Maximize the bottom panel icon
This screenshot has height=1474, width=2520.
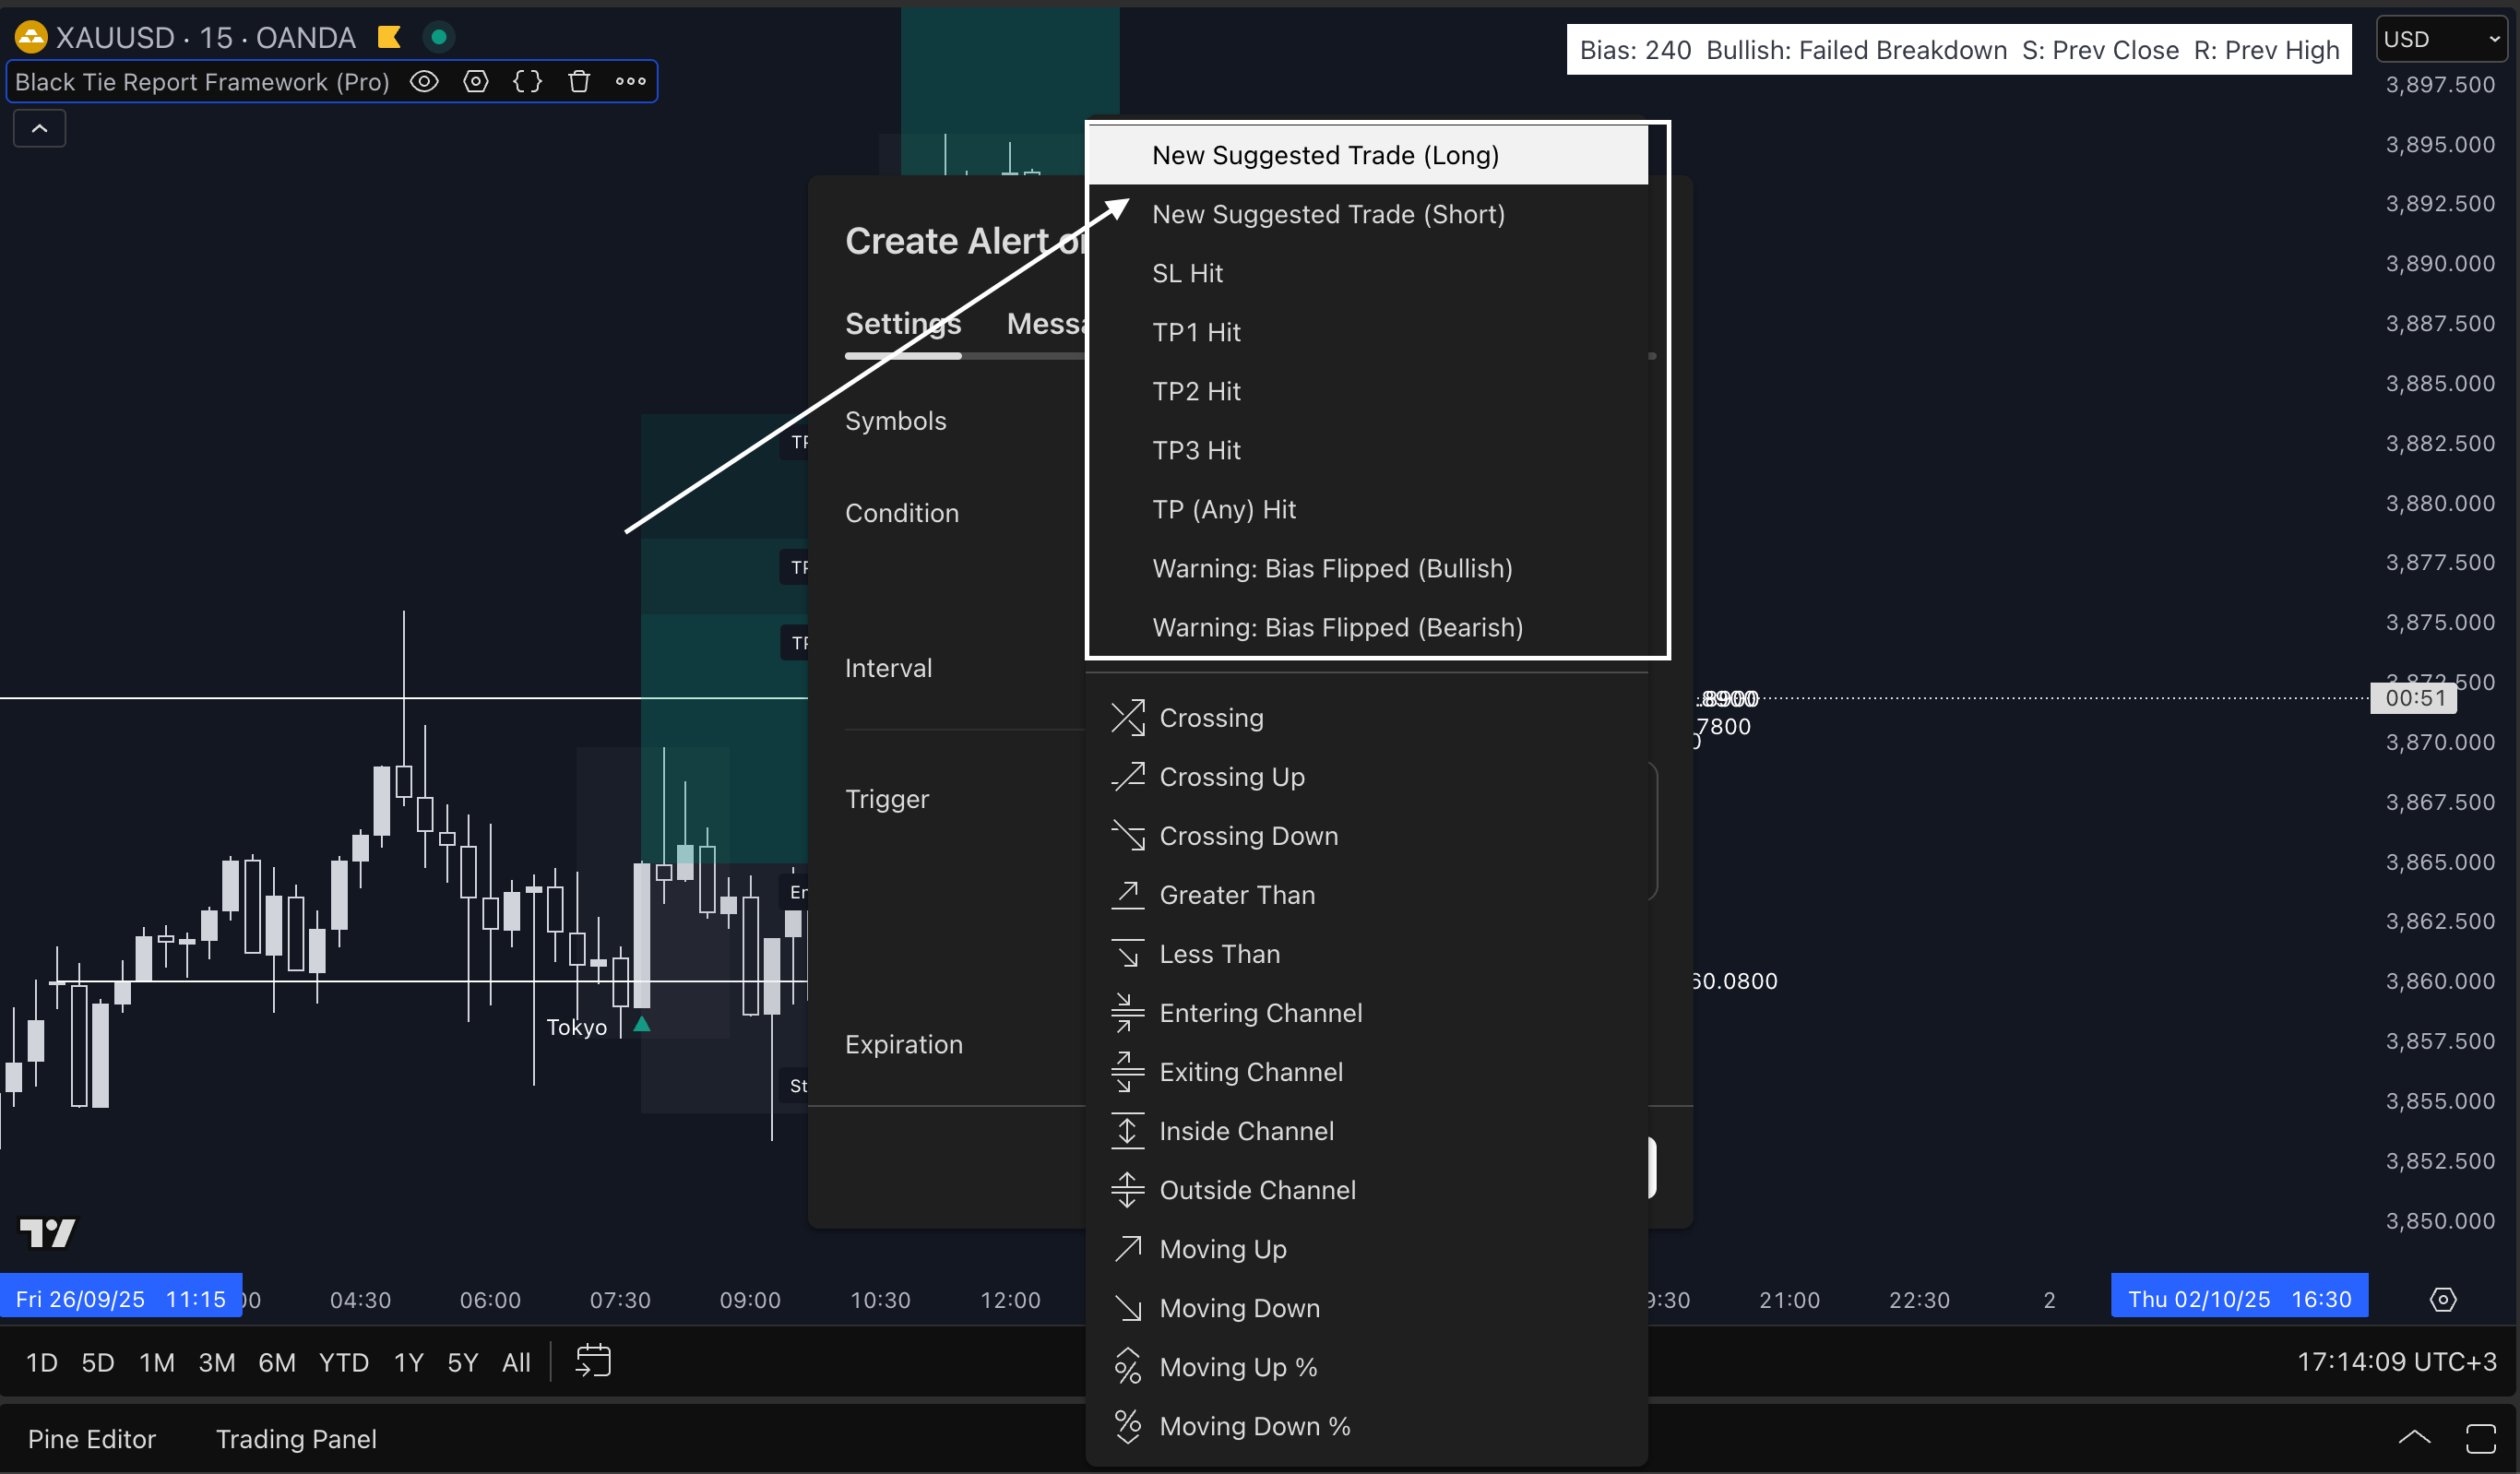point(2480,1438)
